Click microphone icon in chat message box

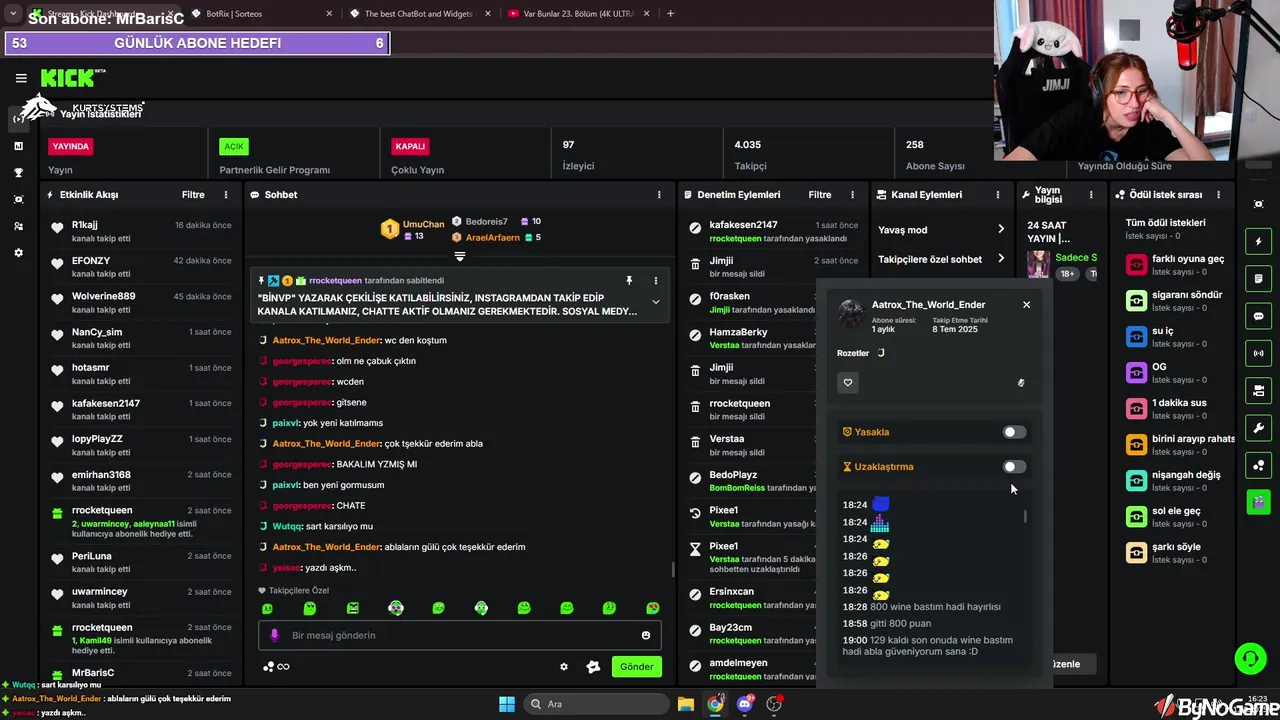tap(274, 635)
